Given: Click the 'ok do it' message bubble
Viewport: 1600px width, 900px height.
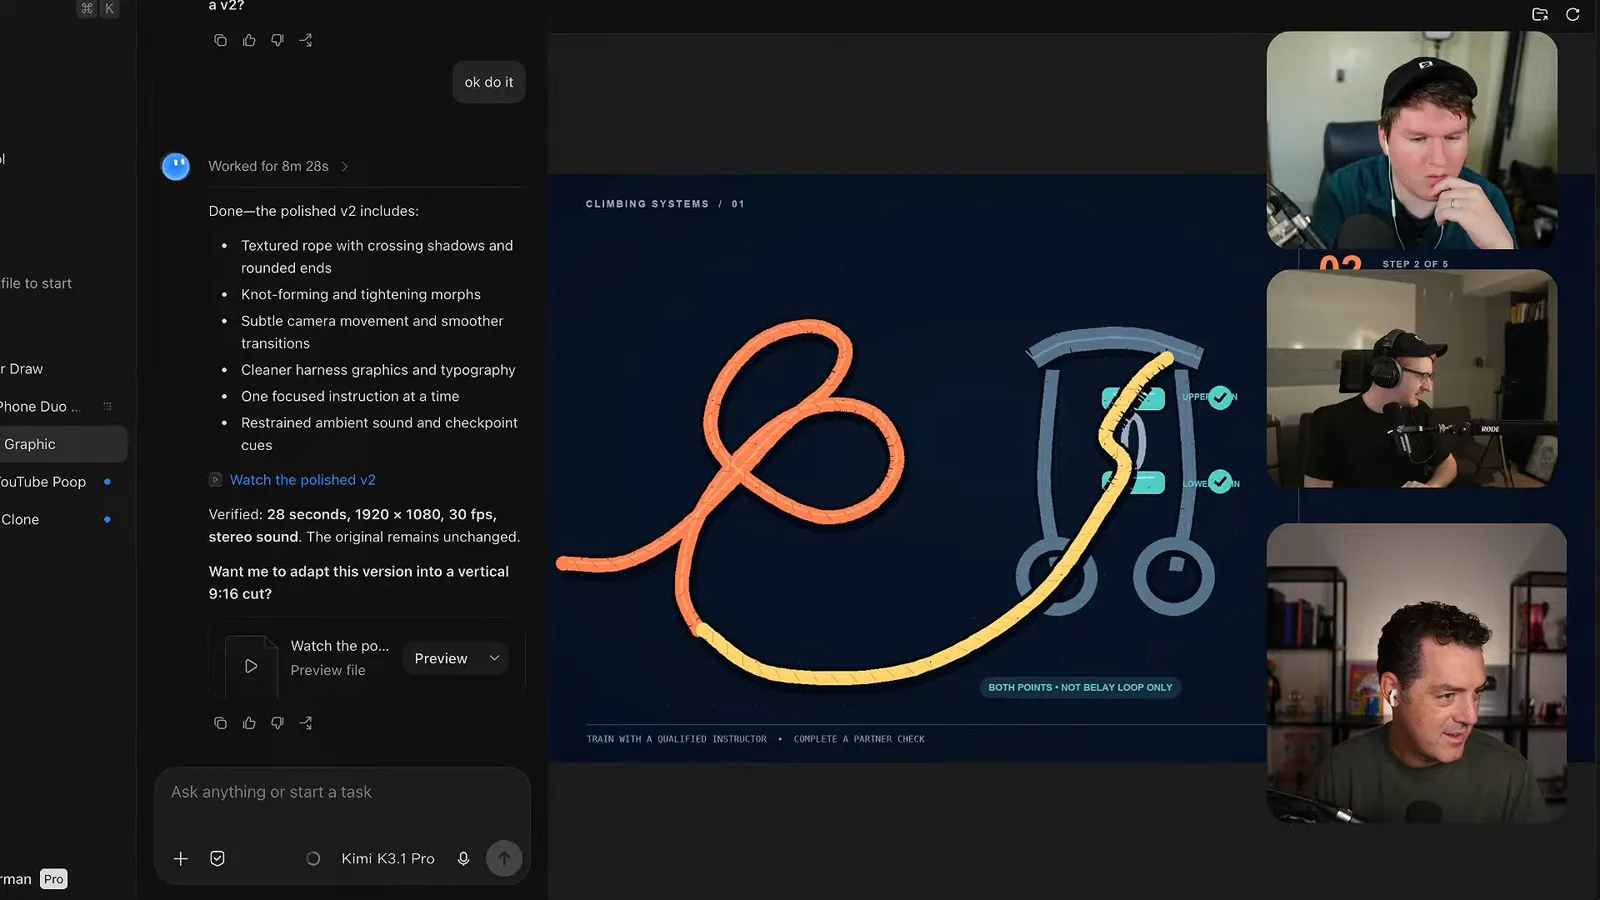Looking at the screenshot, I should coord(489,82).
